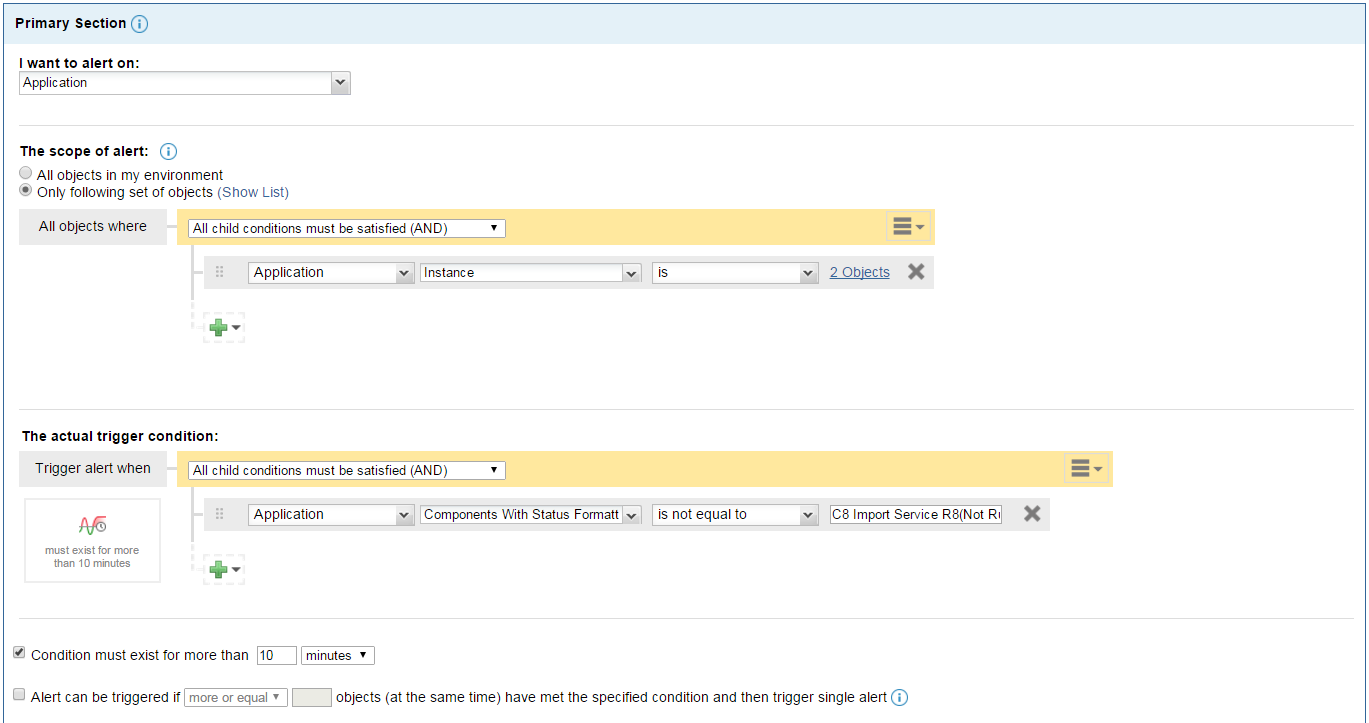Image resolution: width=1369 pixels, height=723 pixels.
Task: Remove the Application Instance scope condition
Action: [916, 271]
